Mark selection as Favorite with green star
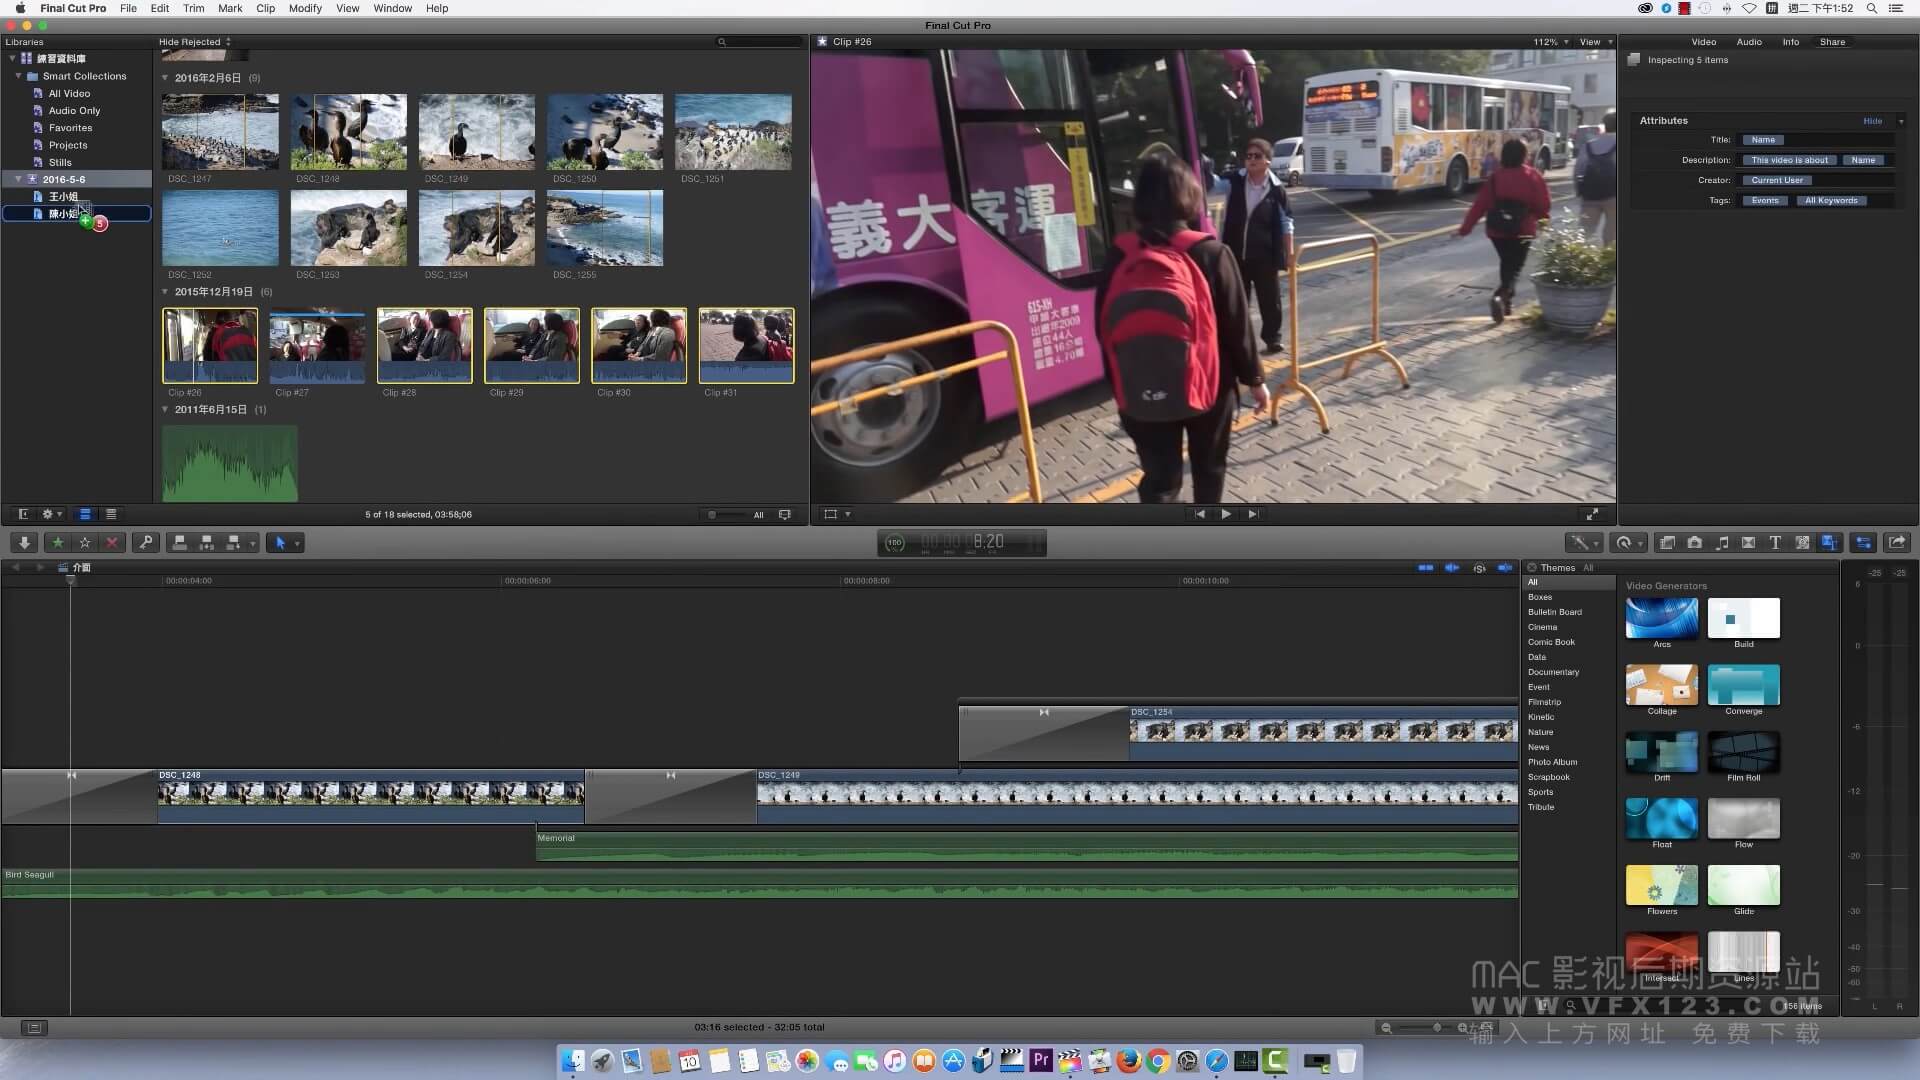The height and width of the screenshot is (1080, 1920). tap(58, 543)
